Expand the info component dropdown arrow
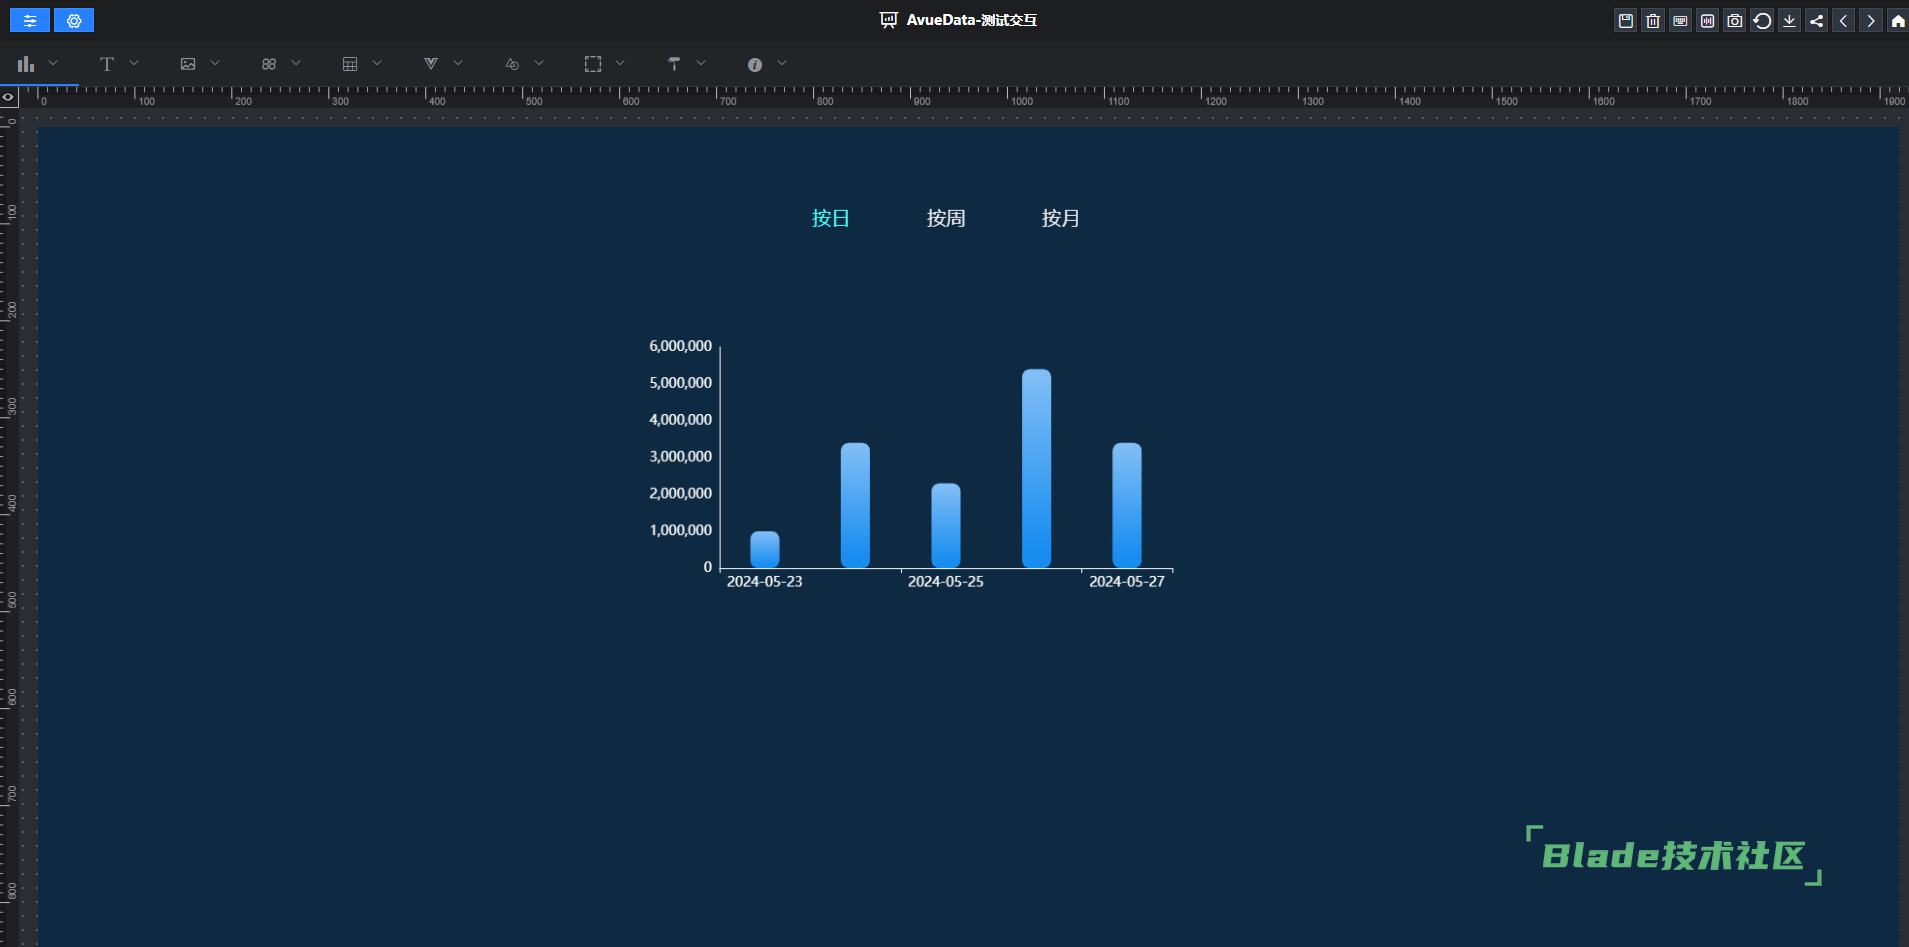Viewport: 1909px width, 947px height. [782, 63]
